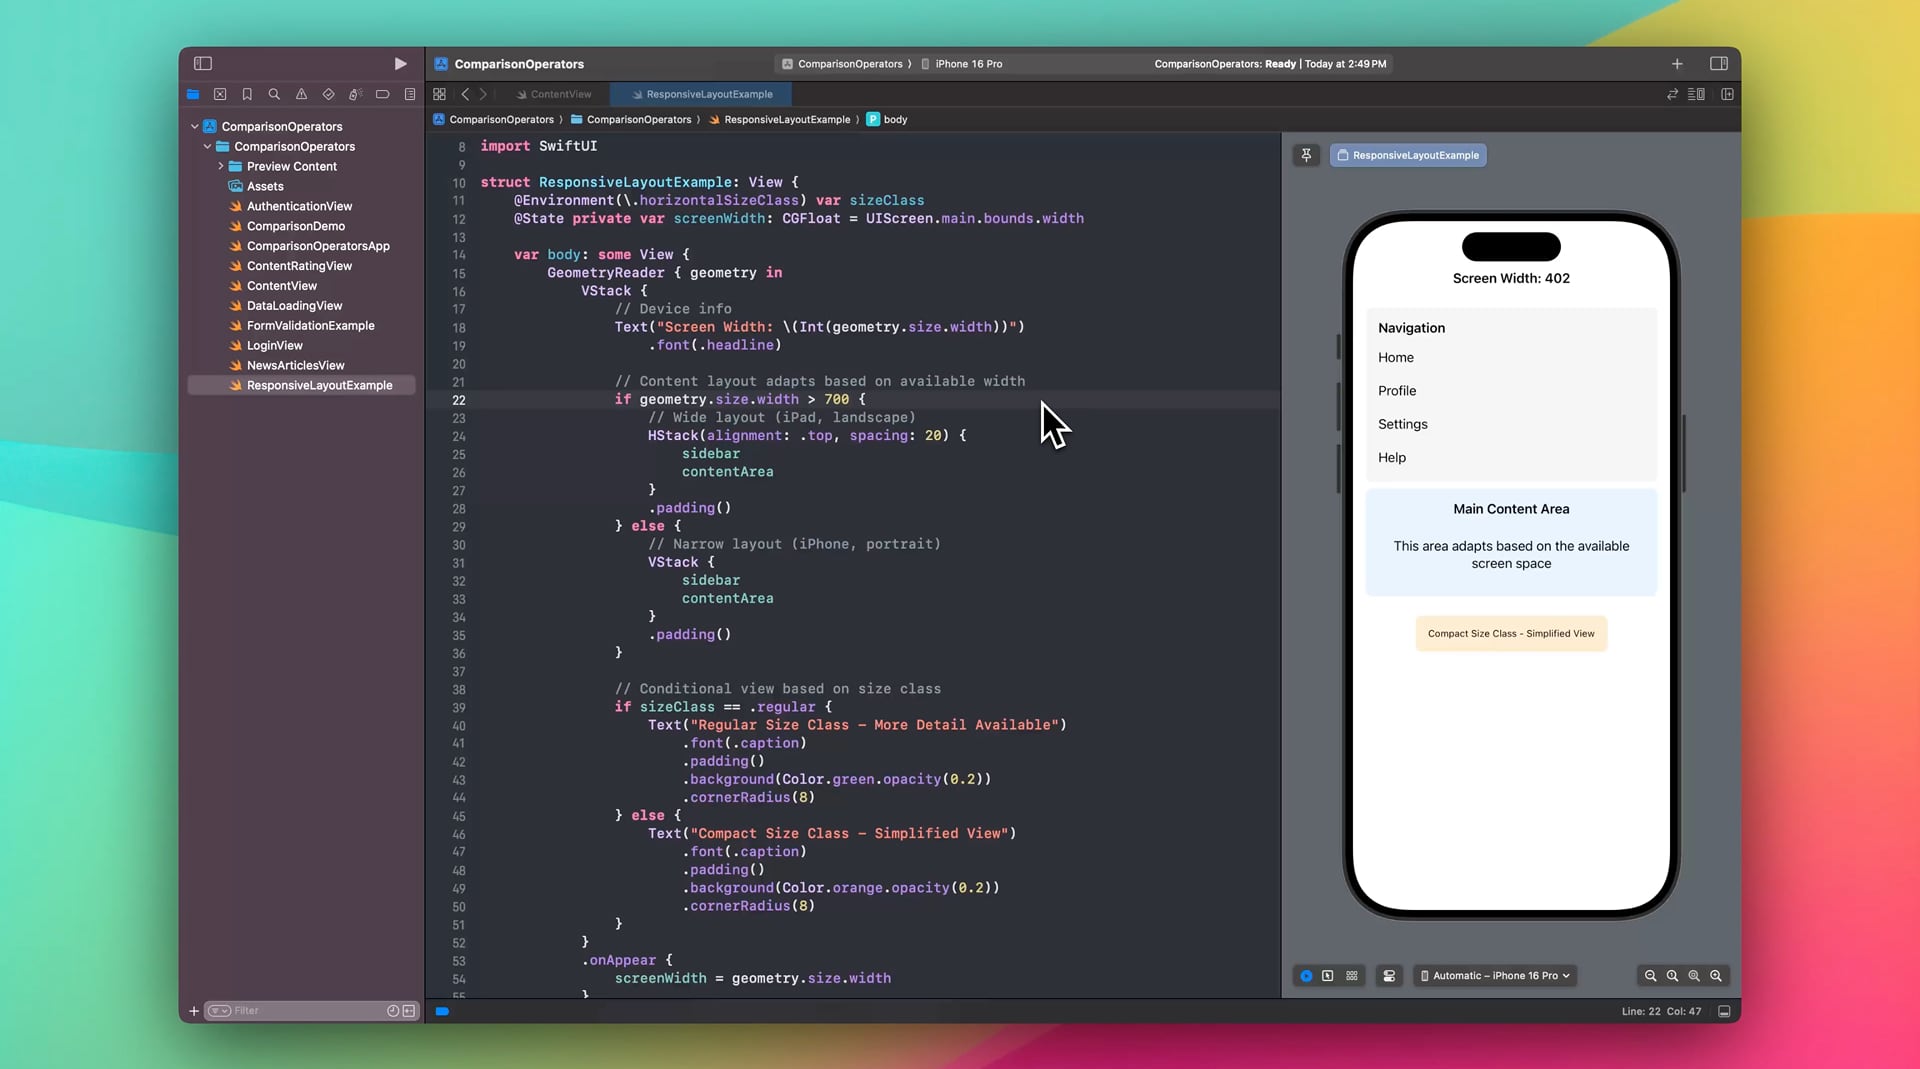
Task: Select the ResponsiveLayoutExample preview tab
Action: tap(1408, 155)
